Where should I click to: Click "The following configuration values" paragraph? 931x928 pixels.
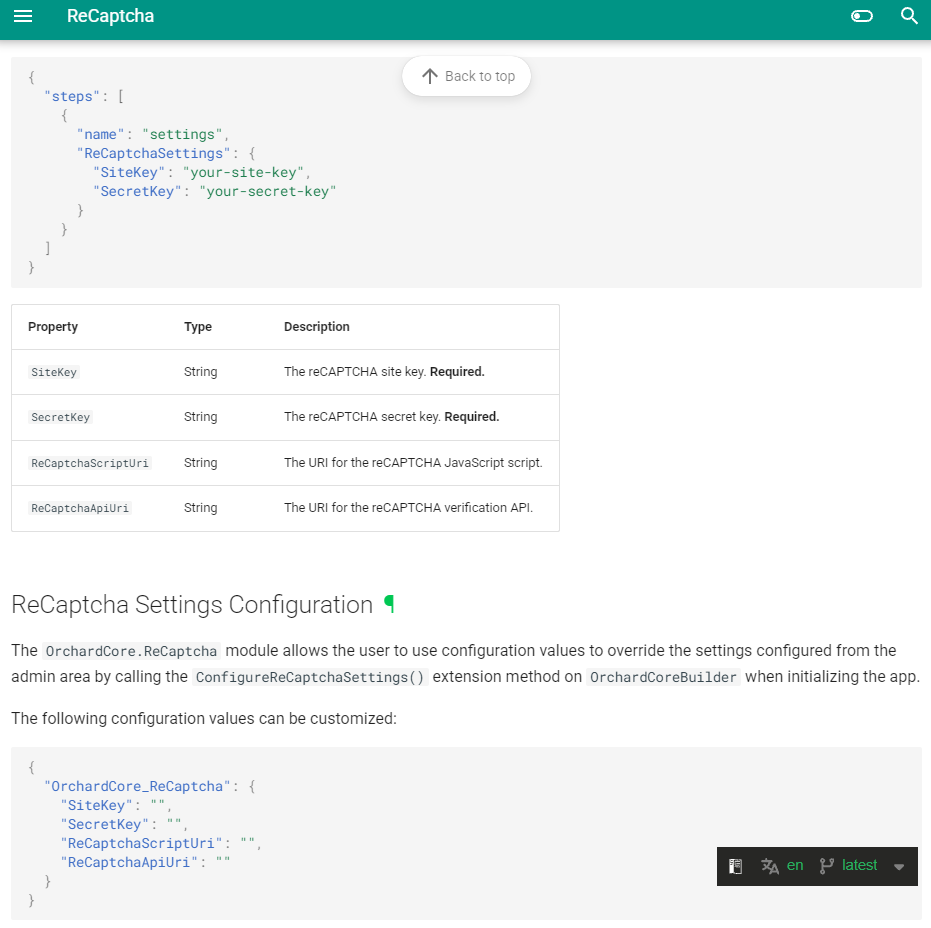pos(204,718)
